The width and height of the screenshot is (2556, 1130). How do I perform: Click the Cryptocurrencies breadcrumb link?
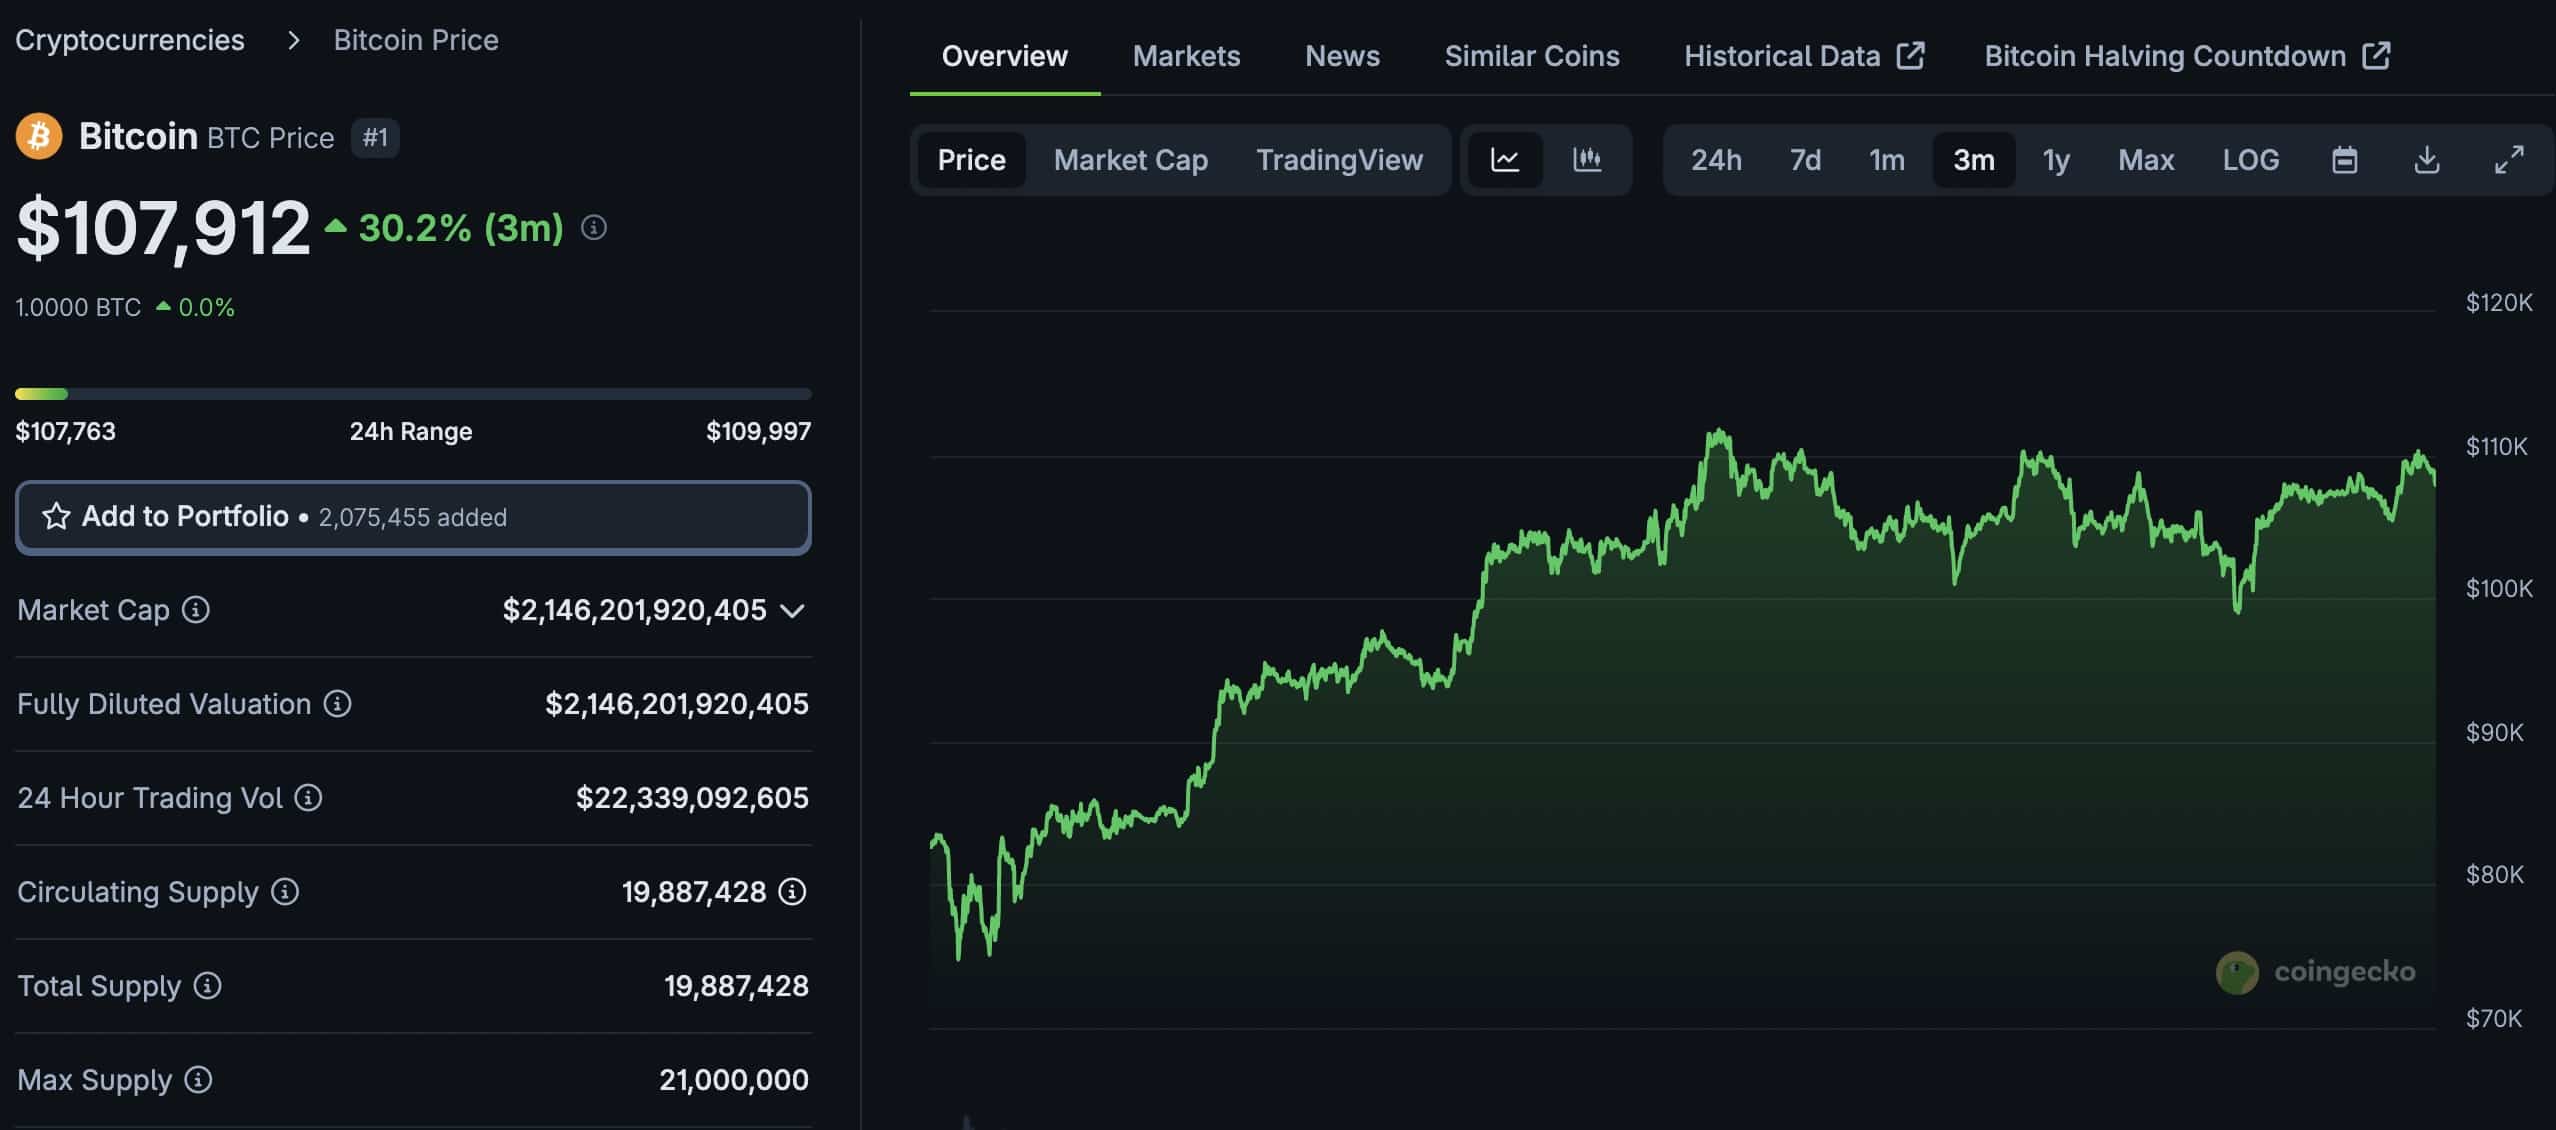coord(130,40)
